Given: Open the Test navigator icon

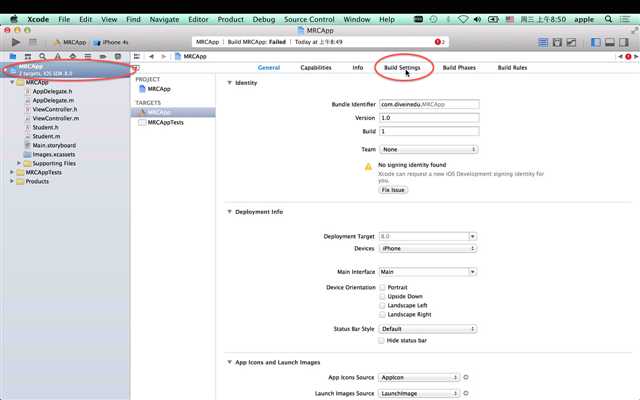Looking at the screenshot, I should click(x=73, y=56).
